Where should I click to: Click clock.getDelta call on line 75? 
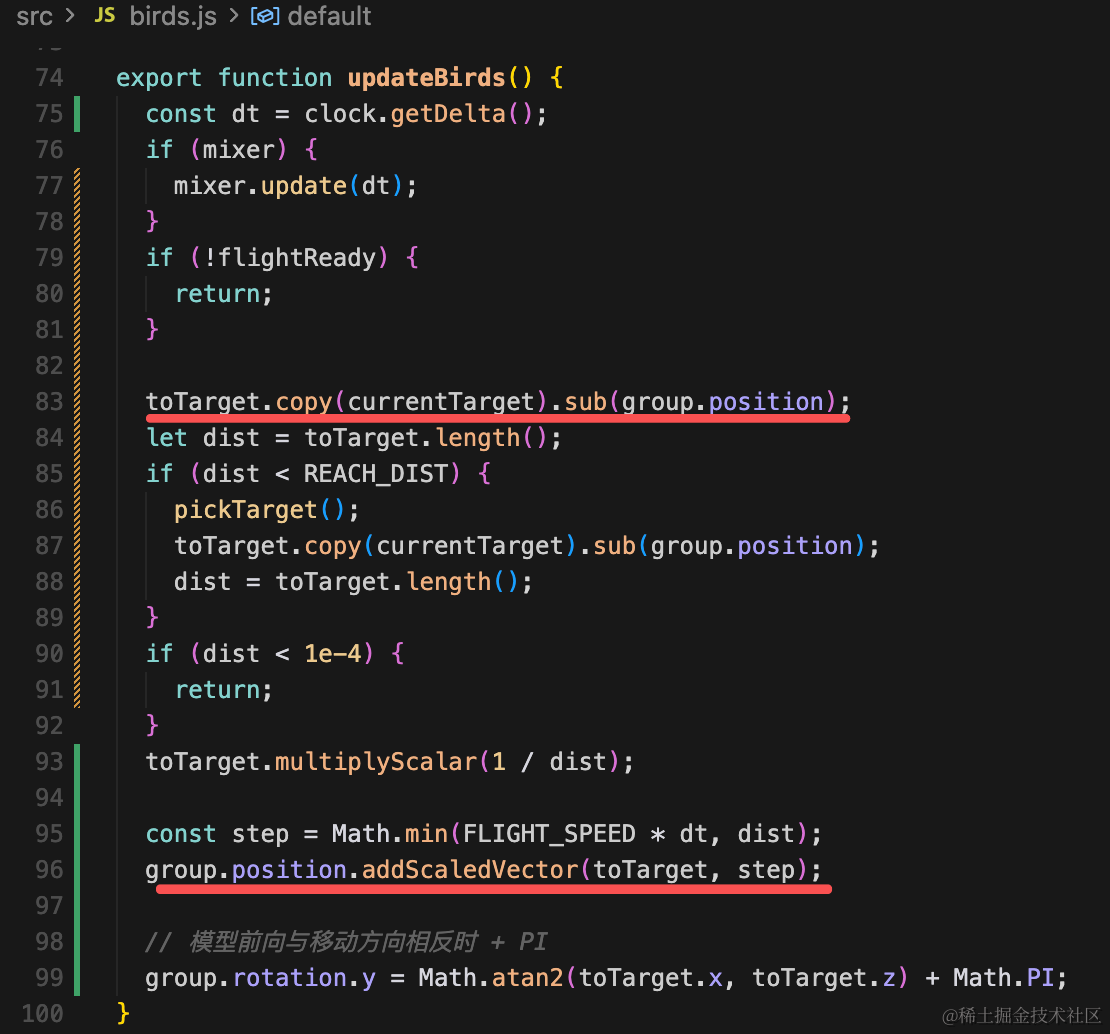(418, 114)
